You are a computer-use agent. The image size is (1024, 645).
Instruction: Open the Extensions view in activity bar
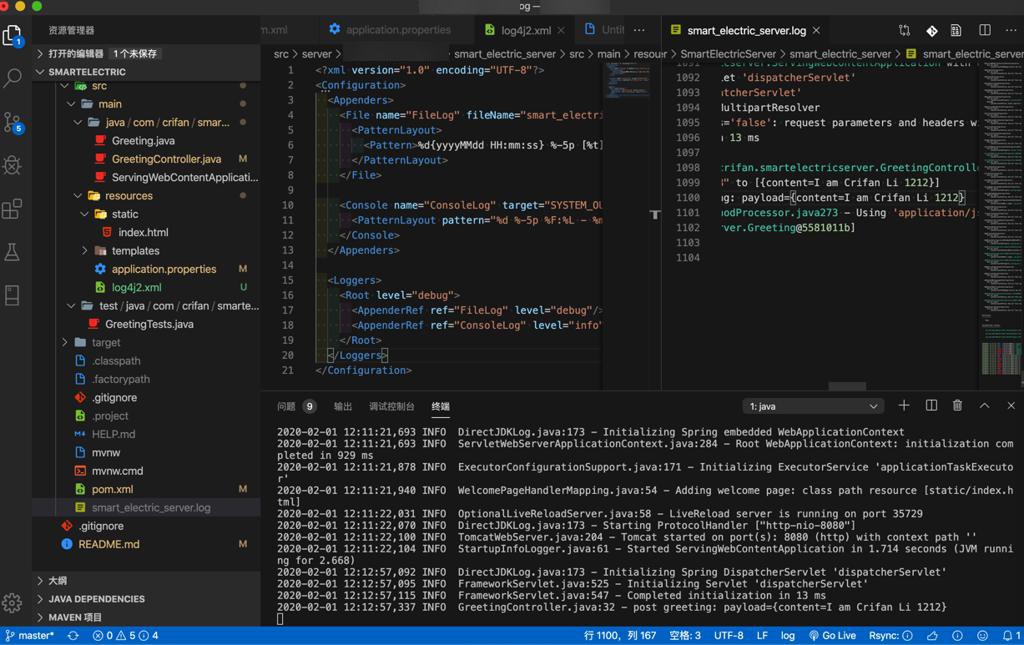coord(12,209)
